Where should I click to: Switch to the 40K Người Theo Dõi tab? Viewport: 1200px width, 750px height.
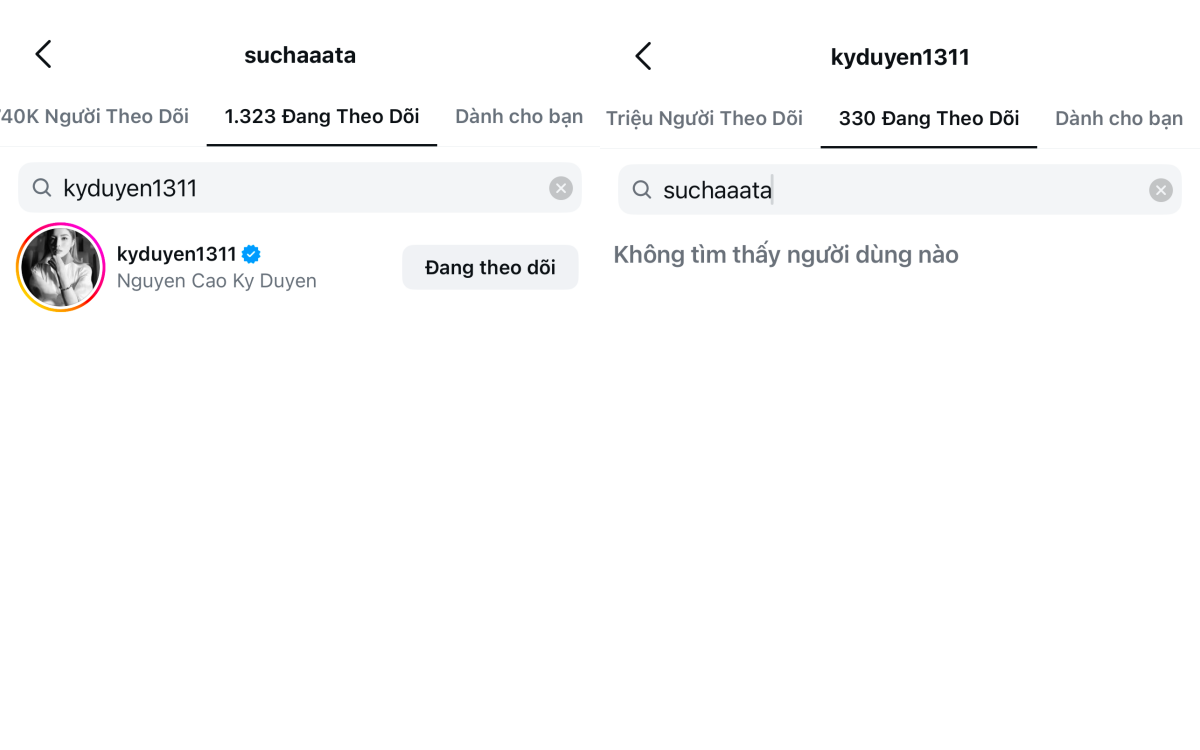95,116
